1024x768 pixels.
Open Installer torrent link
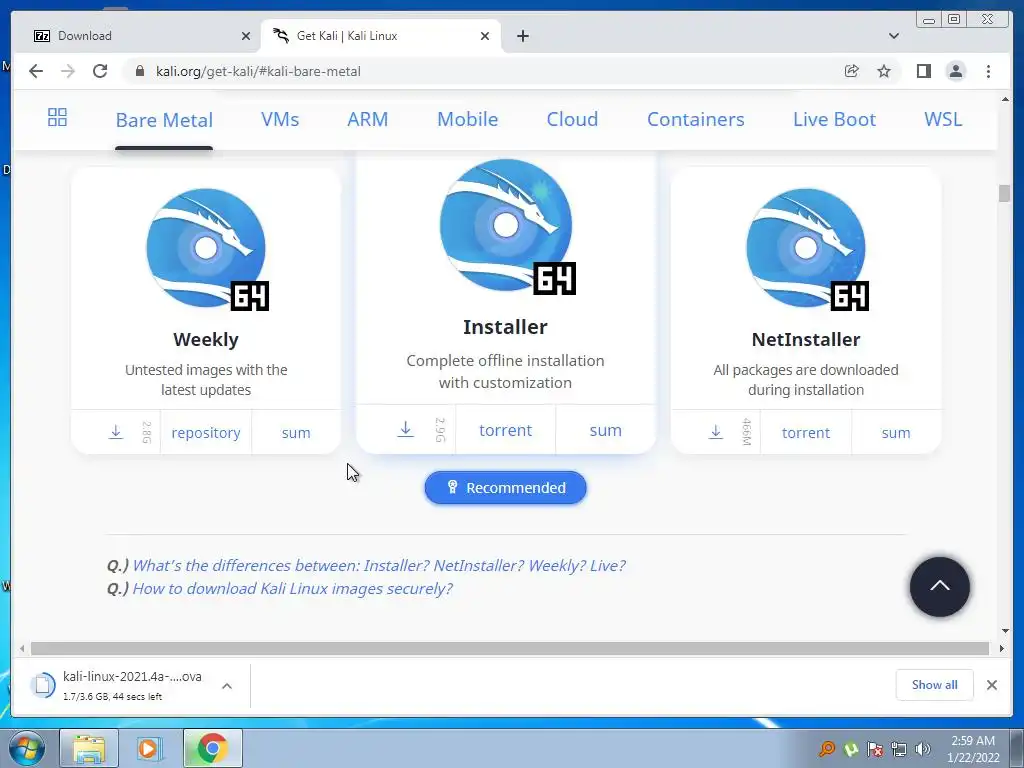(505, 430)
